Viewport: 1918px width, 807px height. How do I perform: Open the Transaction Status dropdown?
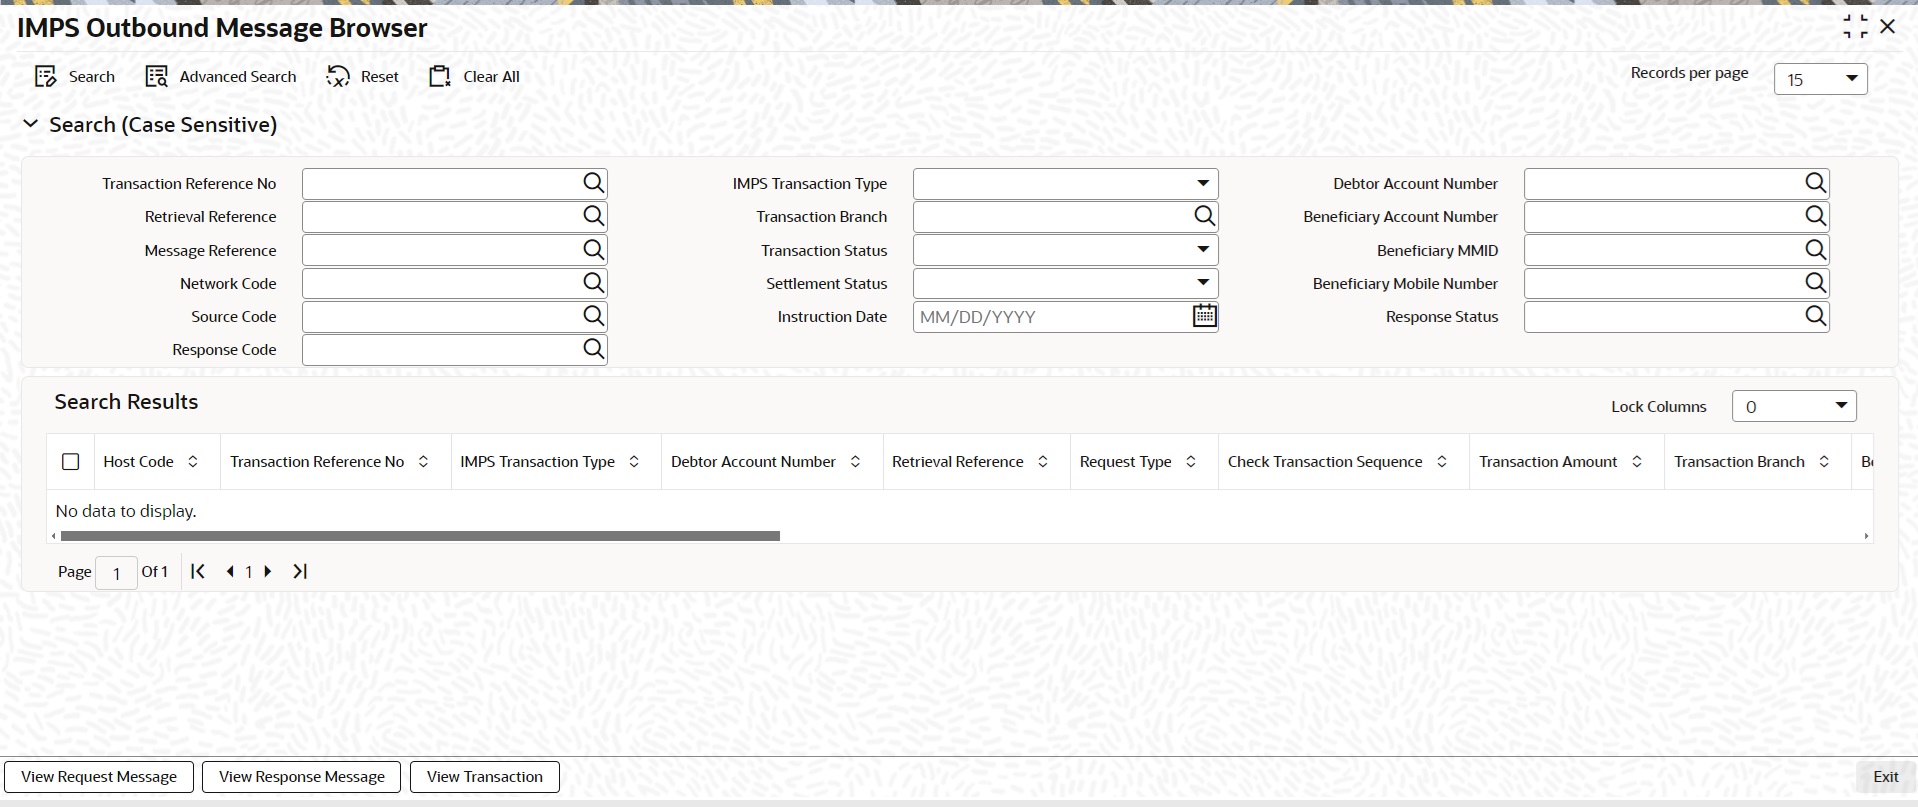point(1065,250)
